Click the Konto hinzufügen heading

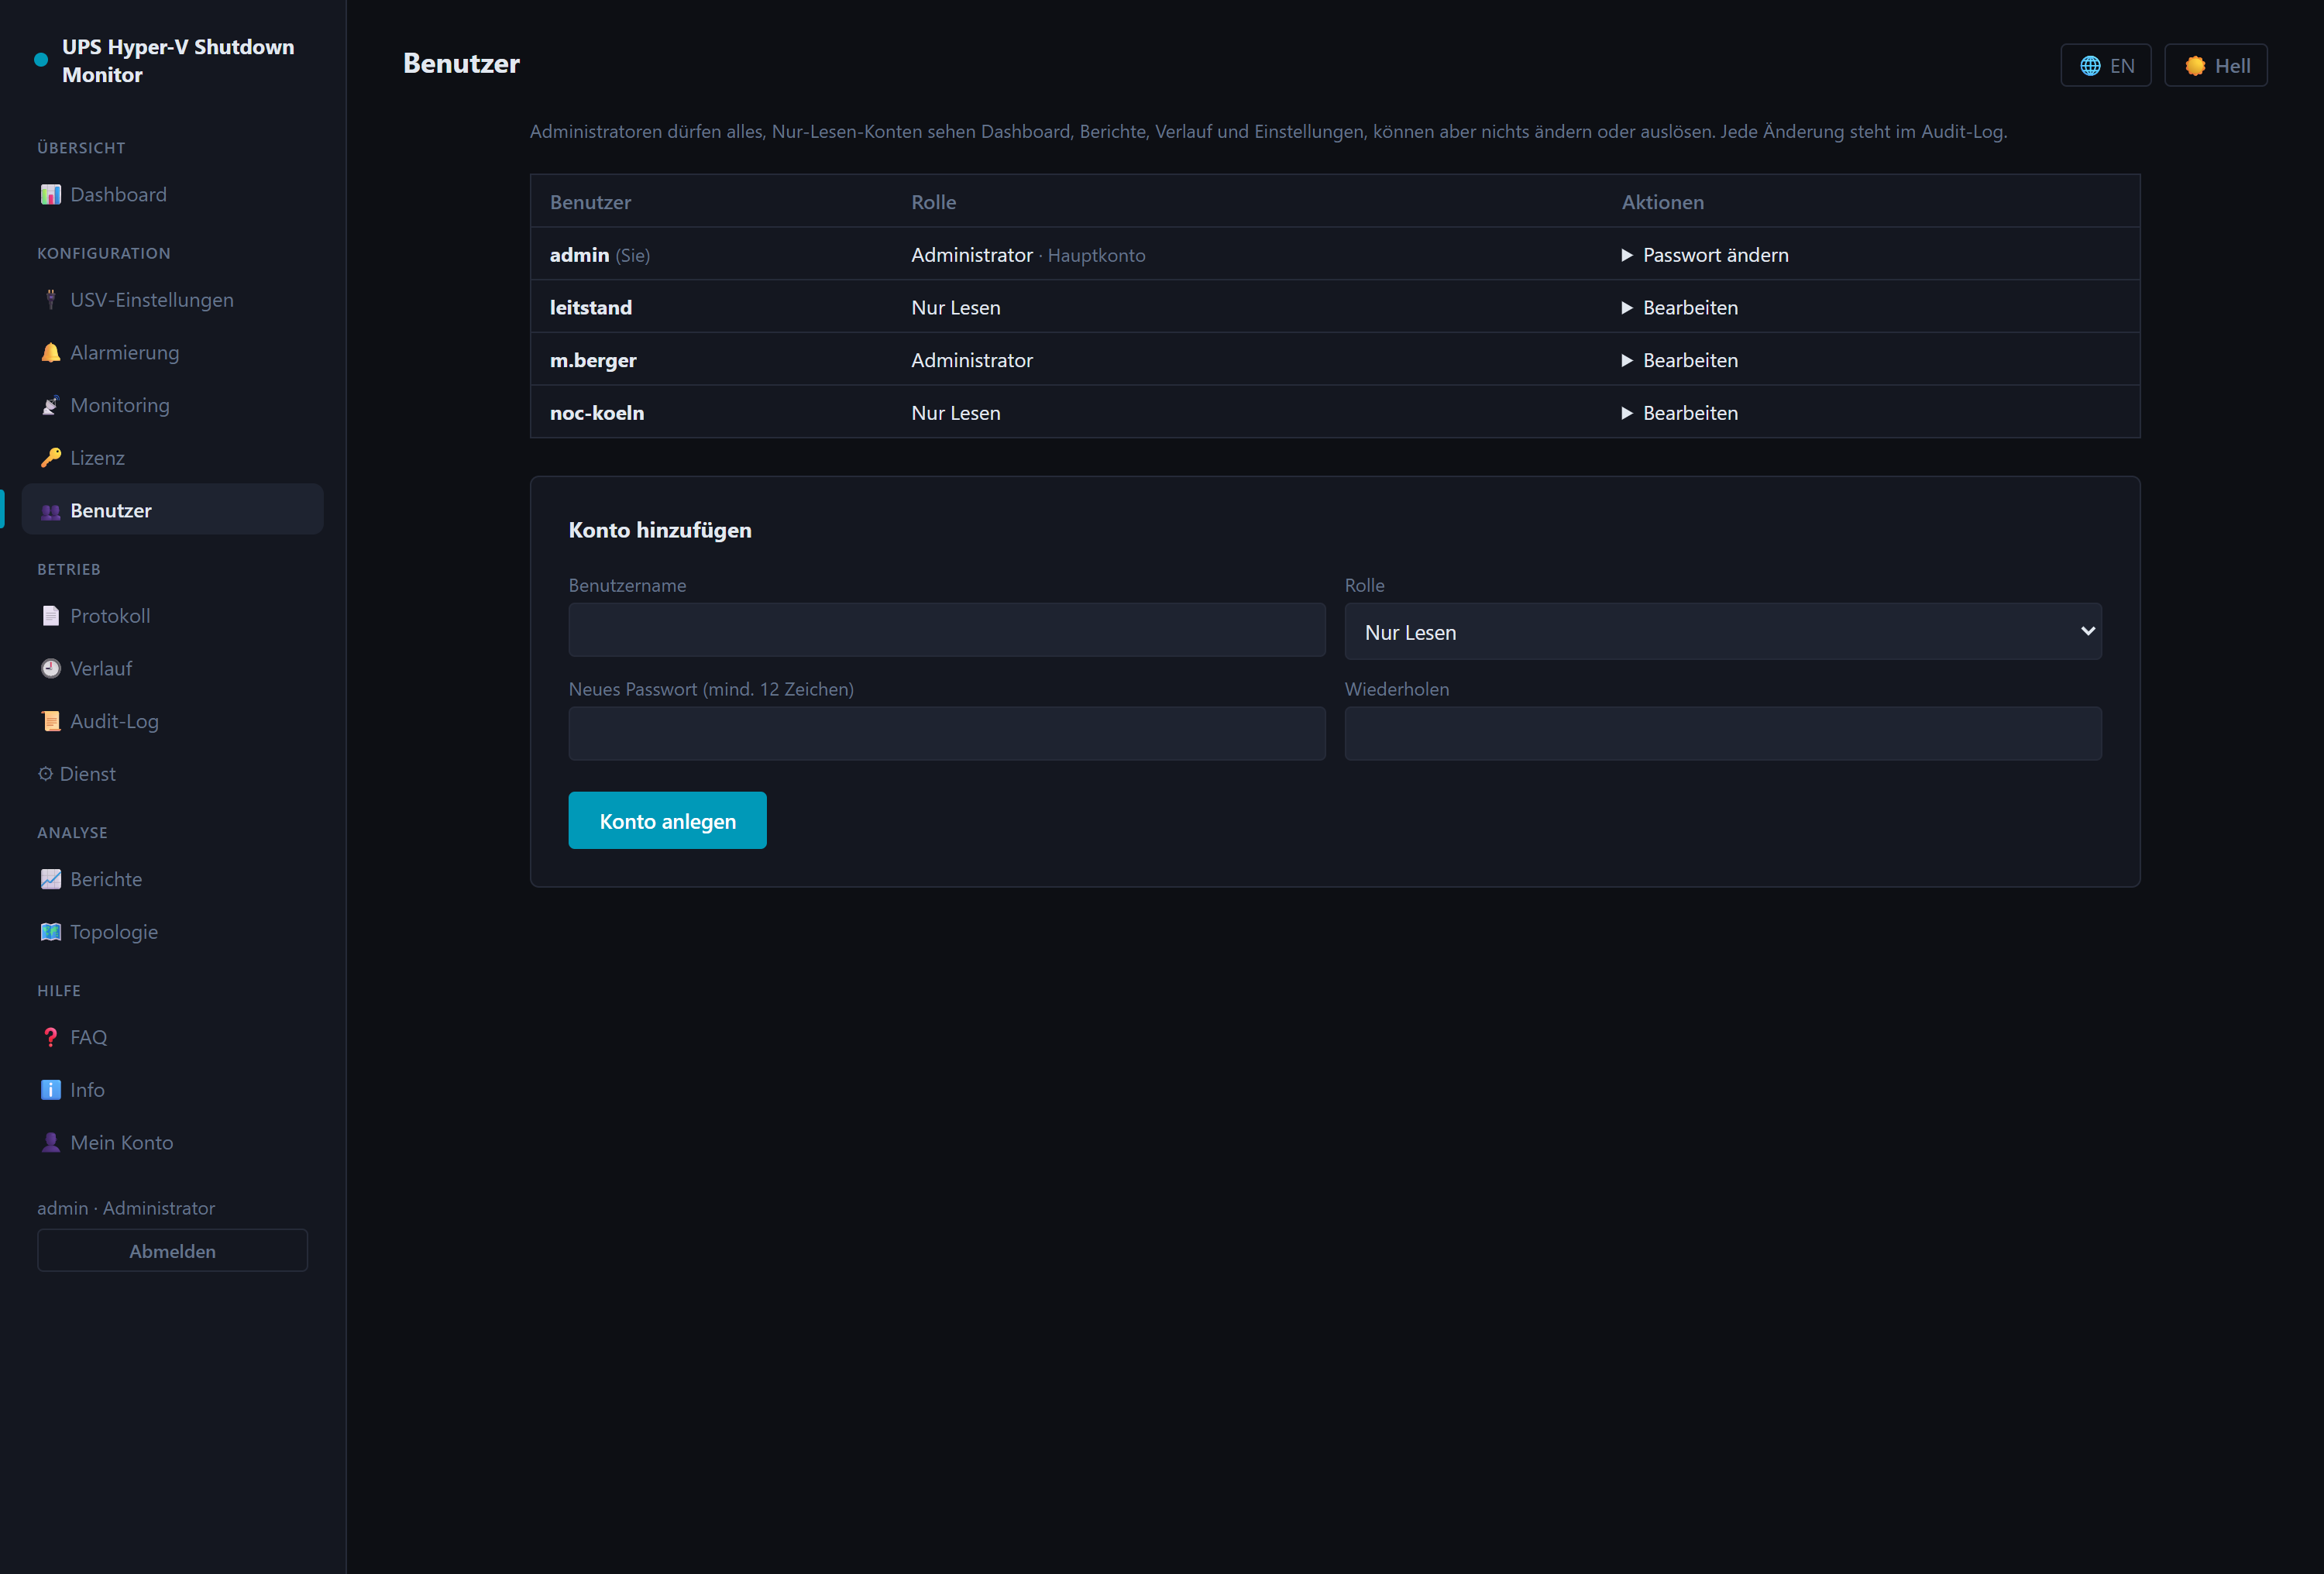pyautogui.click(x=660, y=530)
